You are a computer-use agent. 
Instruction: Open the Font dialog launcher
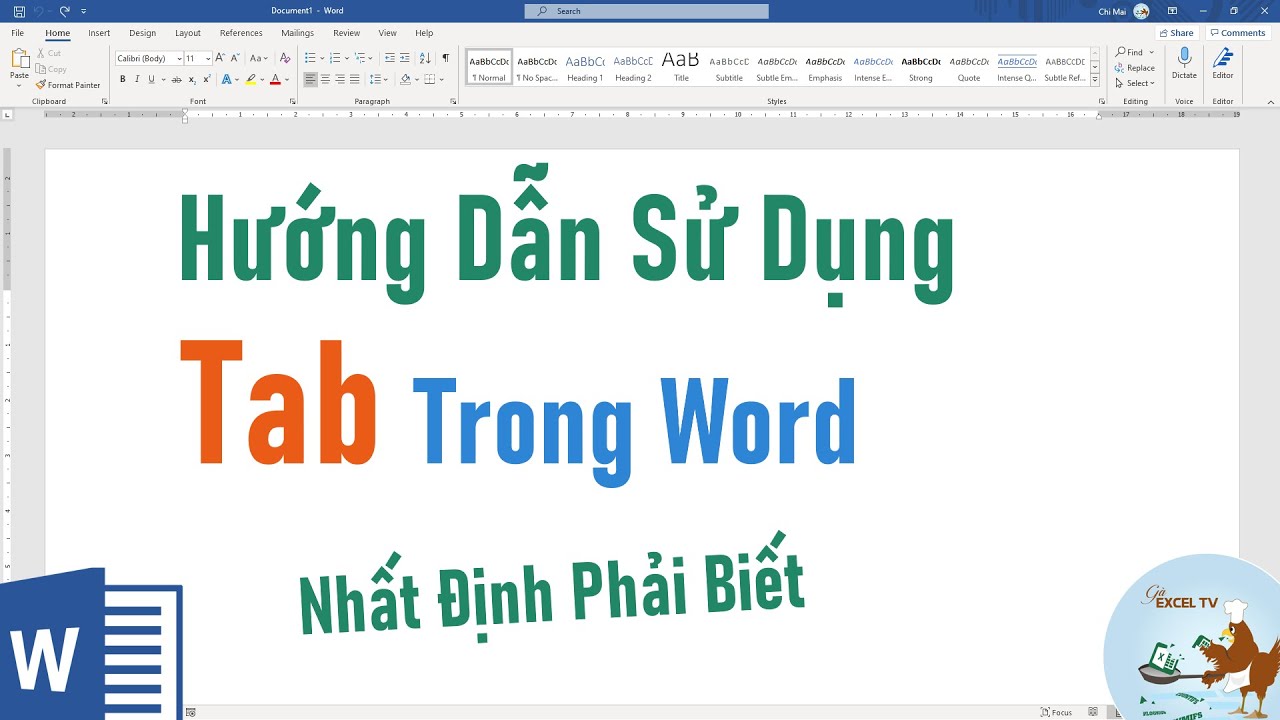click(293, 101)
